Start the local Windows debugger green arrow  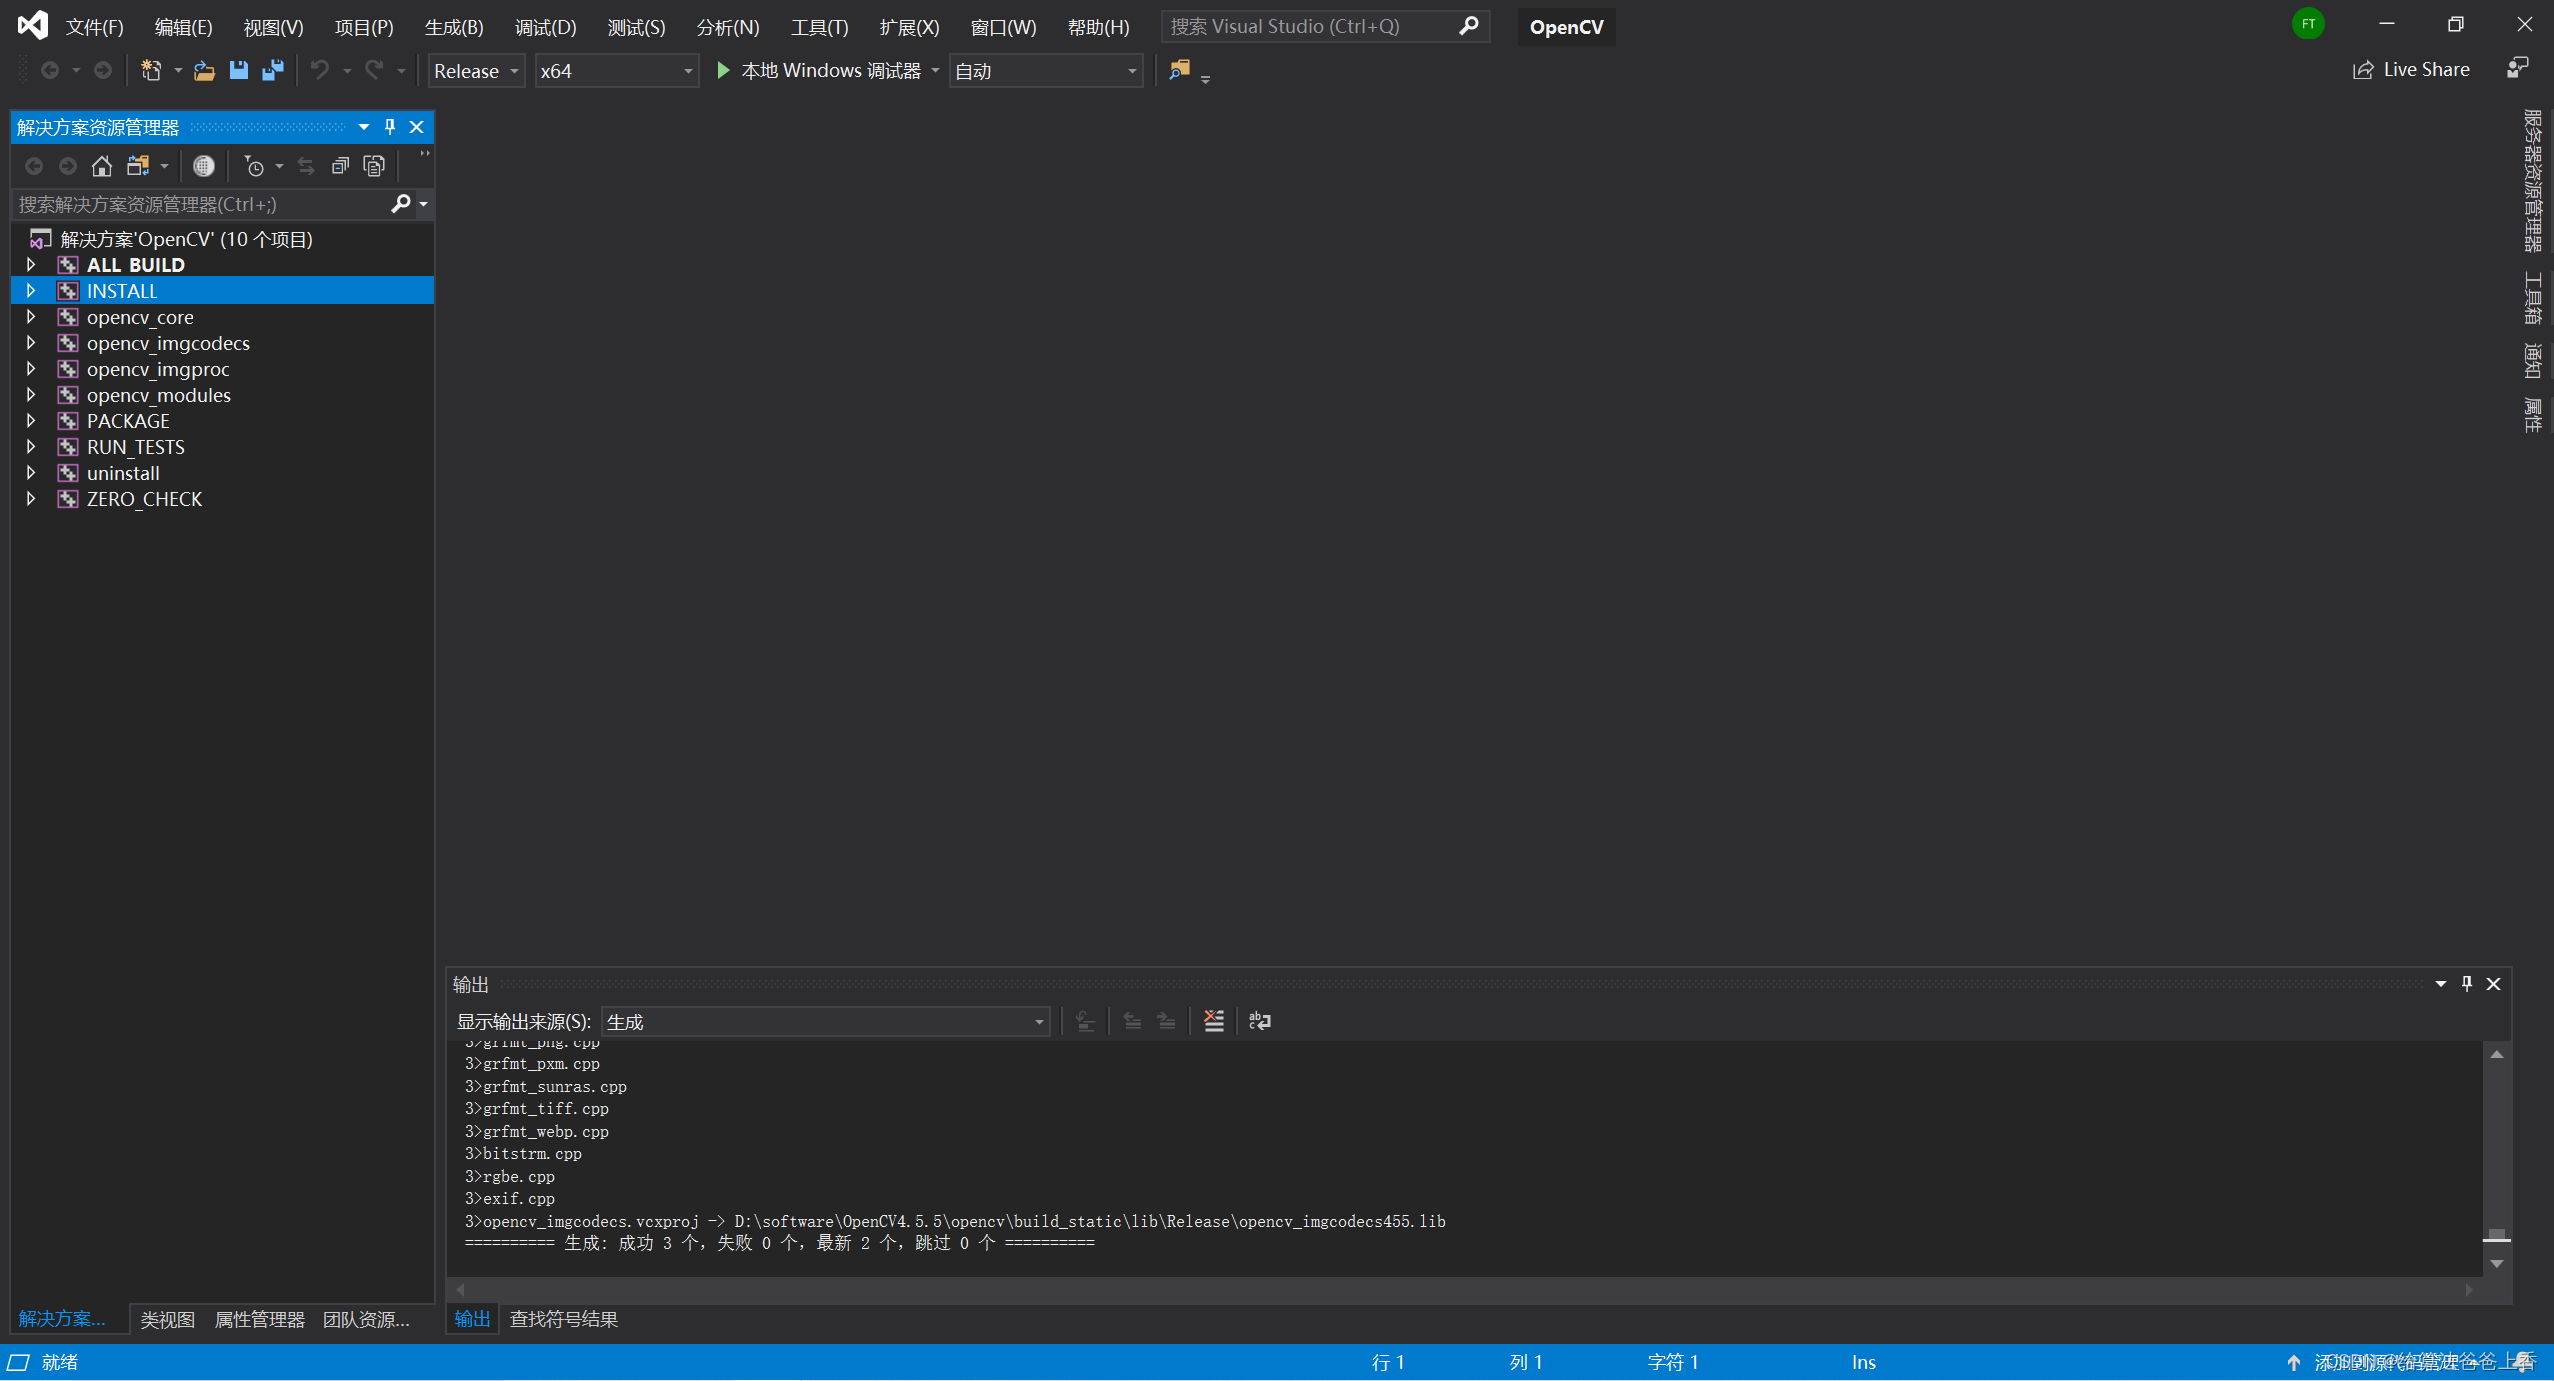723,71
